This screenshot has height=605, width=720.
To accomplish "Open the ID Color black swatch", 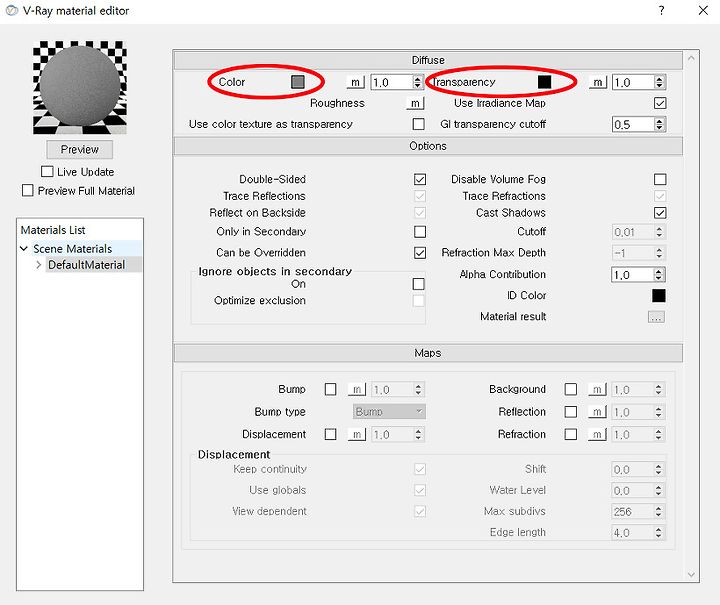I will point(658,296).
